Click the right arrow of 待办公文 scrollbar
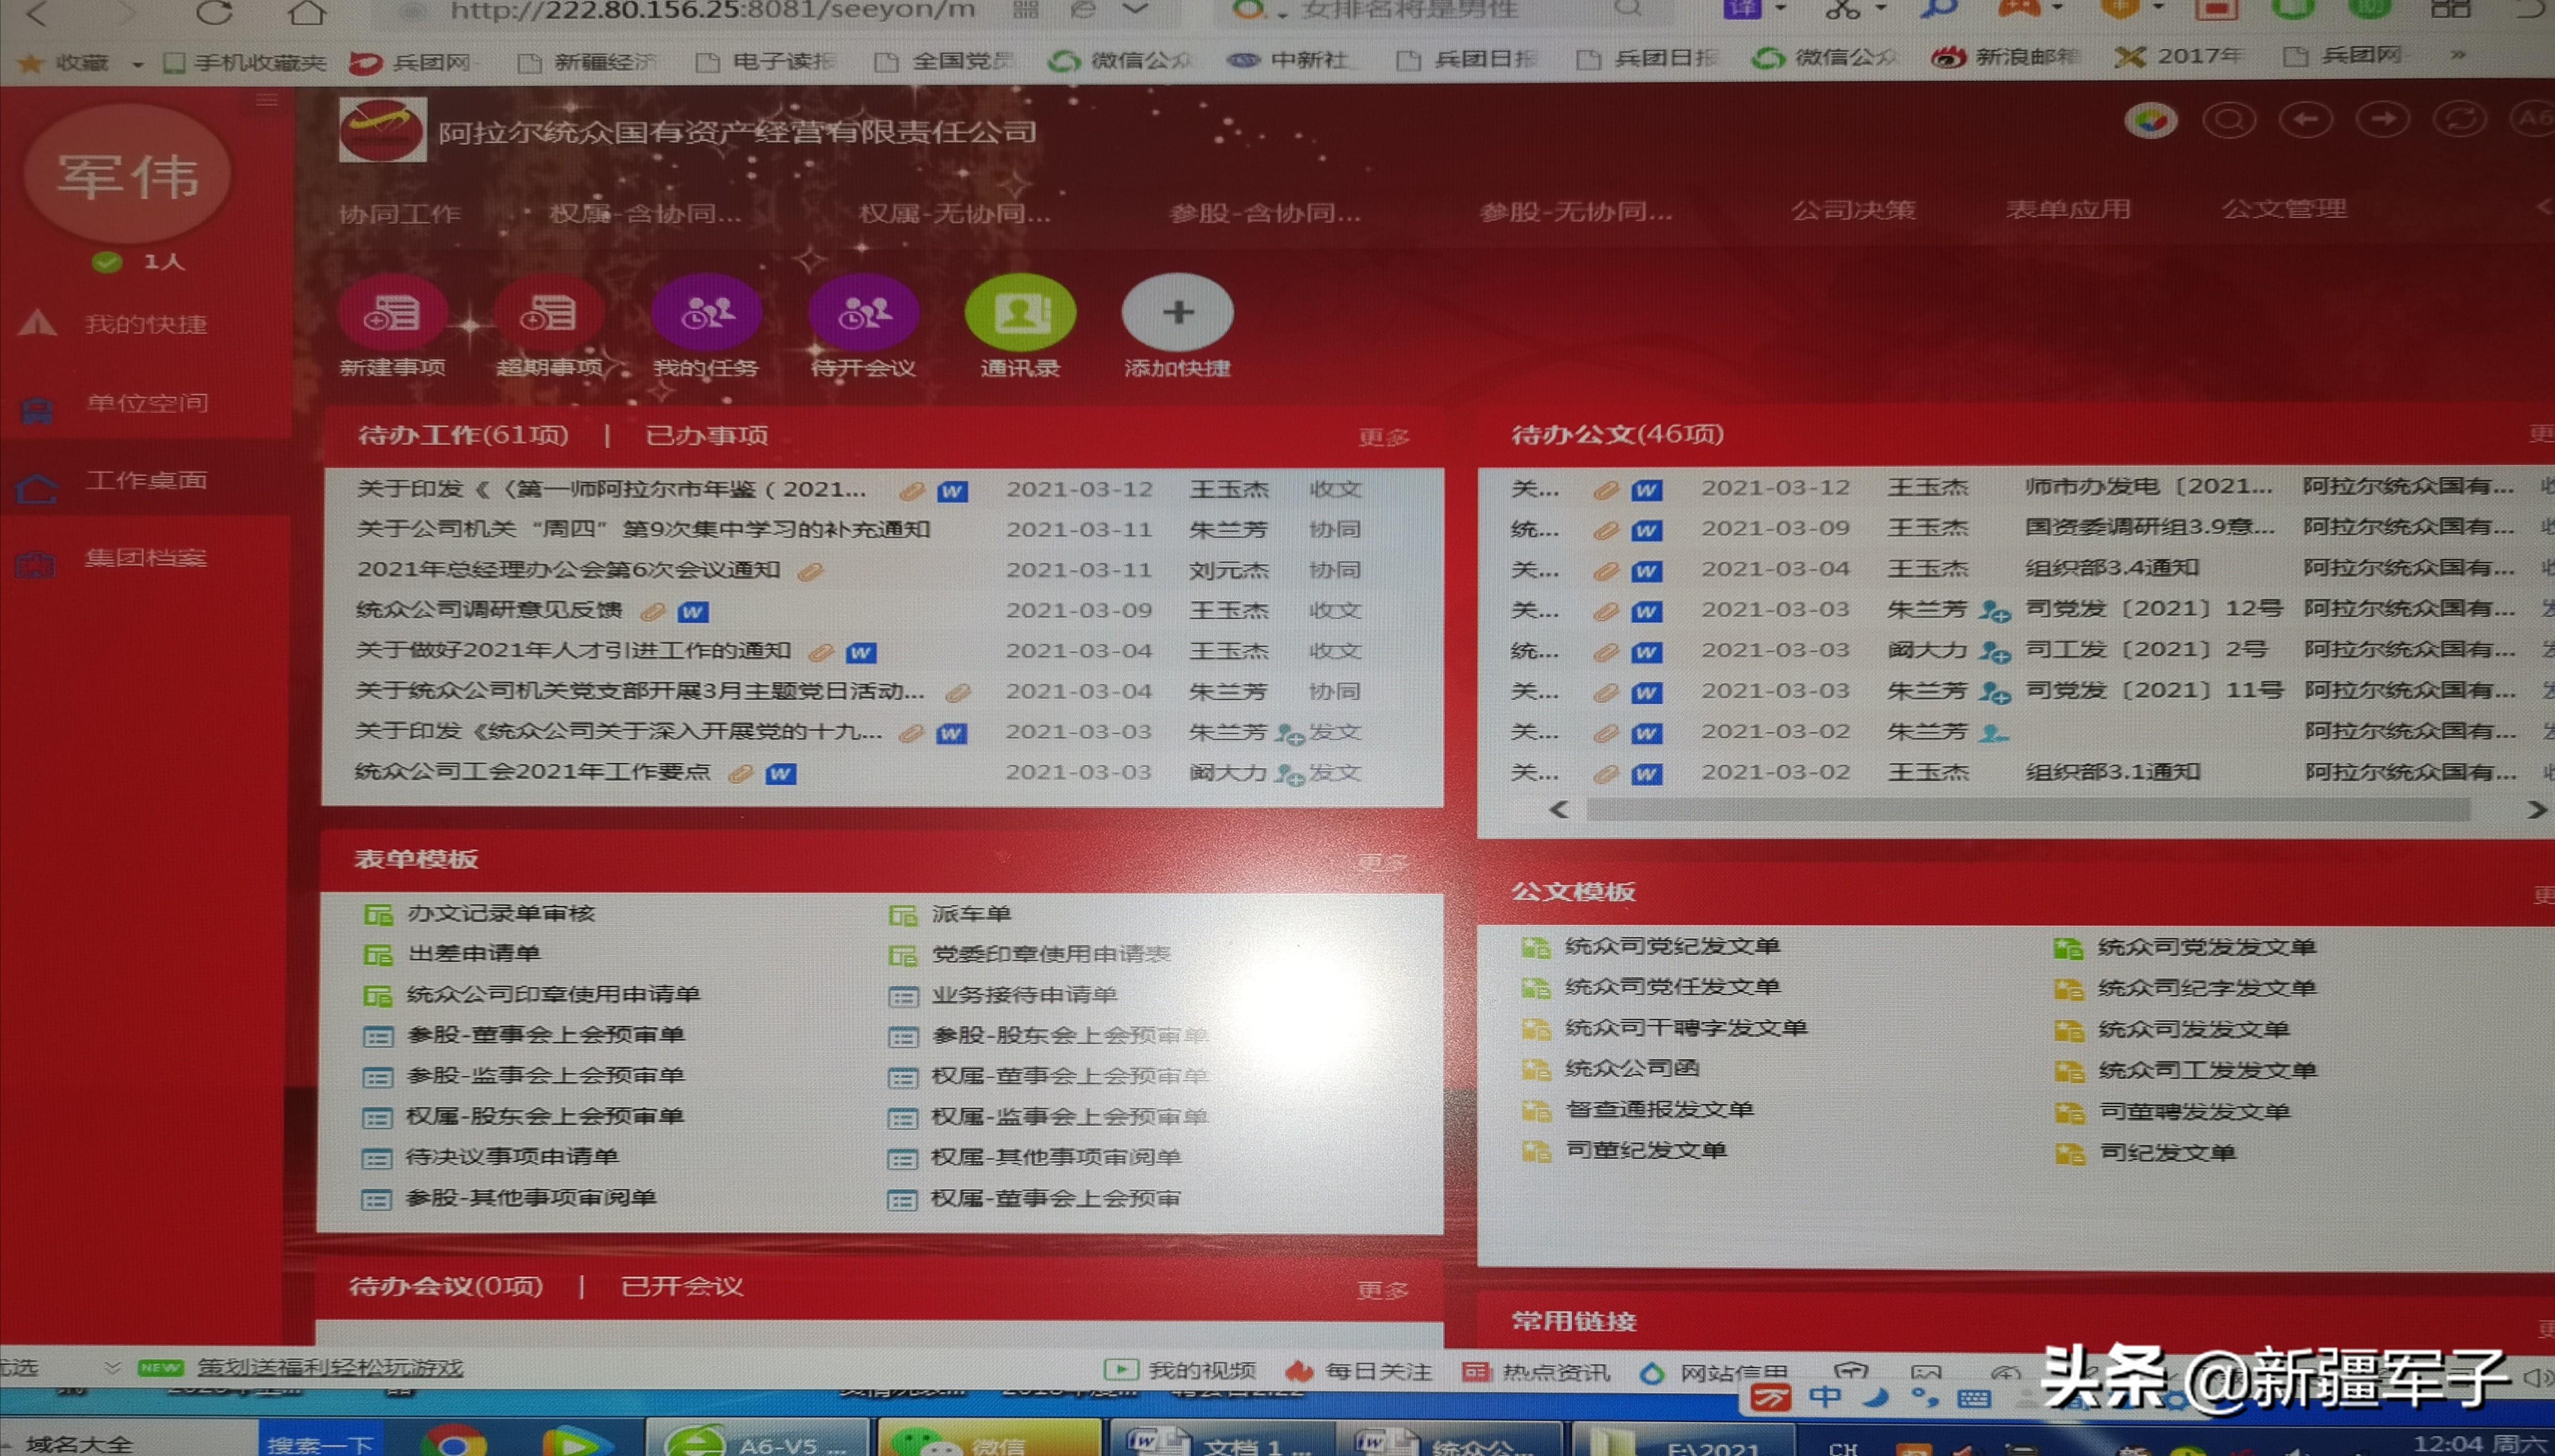Viewport: 2555px width, 1456px height. pos(2535,809)
